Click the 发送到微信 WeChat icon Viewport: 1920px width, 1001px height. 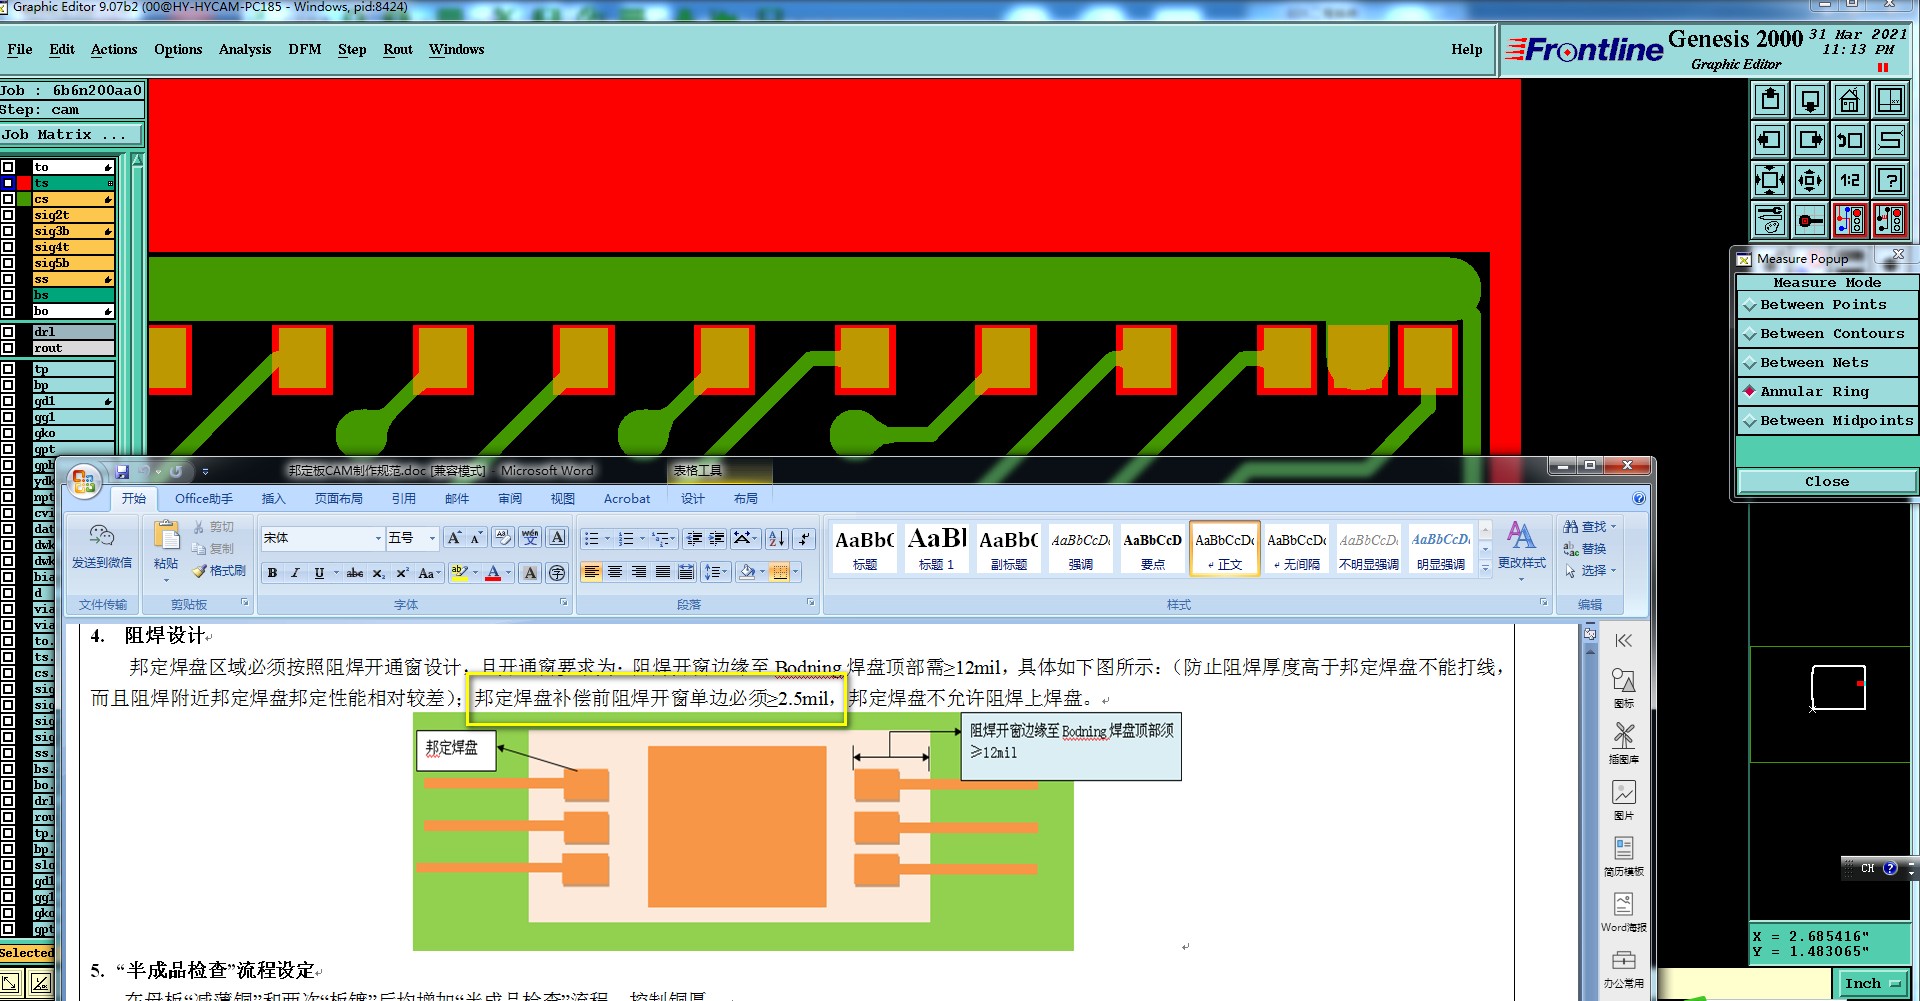tap(102, 546)
